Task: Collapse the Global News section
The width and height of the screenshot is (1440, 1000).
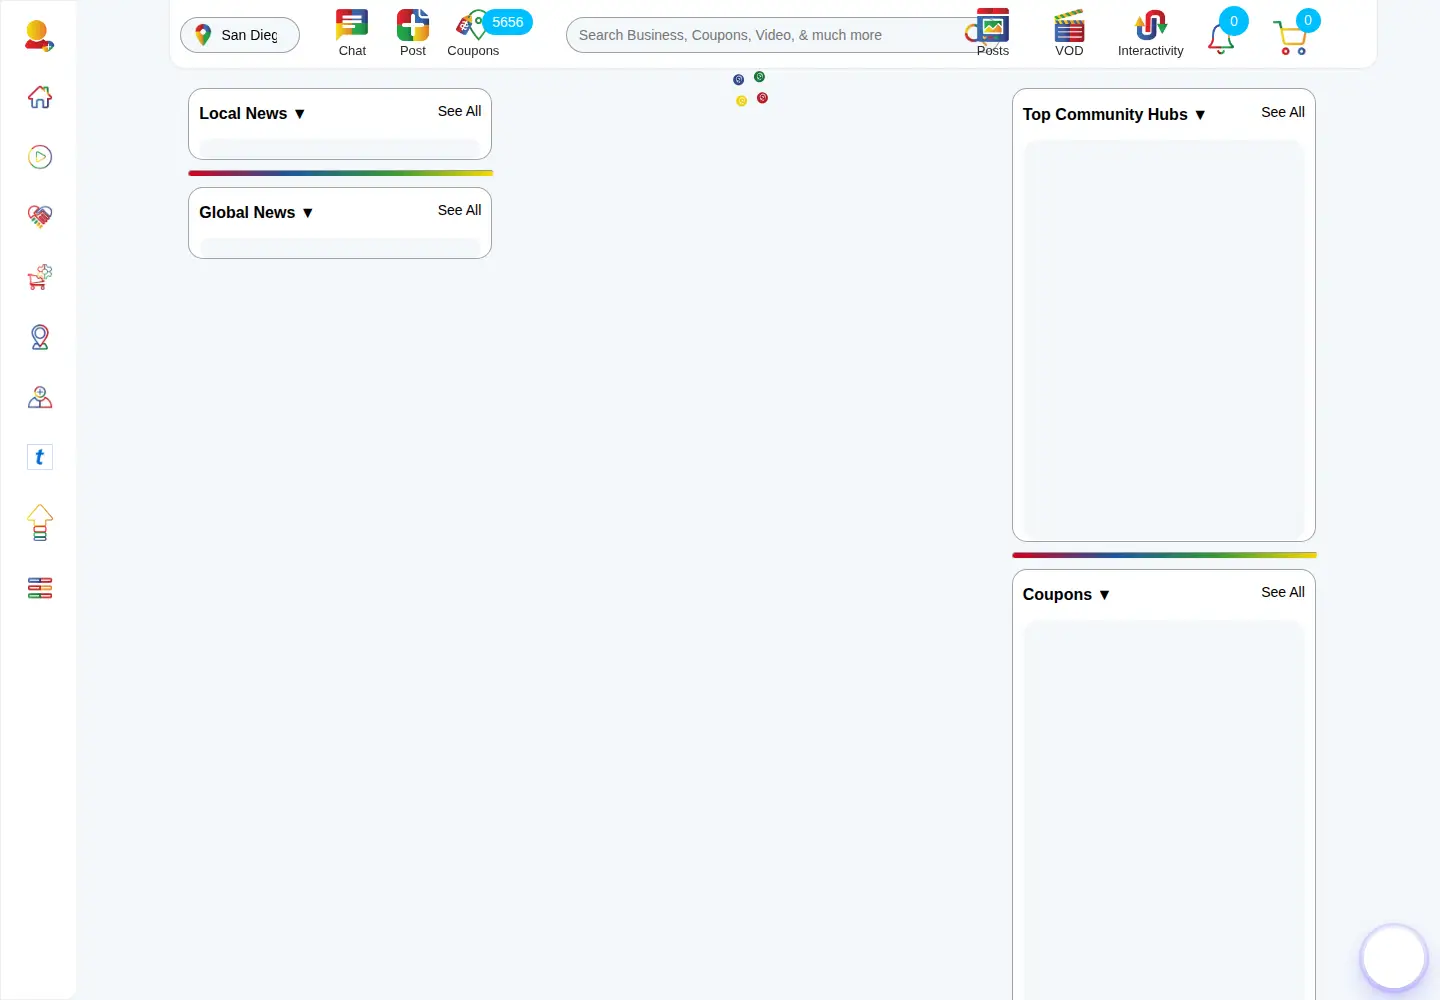Action: (x=307, y=213)
